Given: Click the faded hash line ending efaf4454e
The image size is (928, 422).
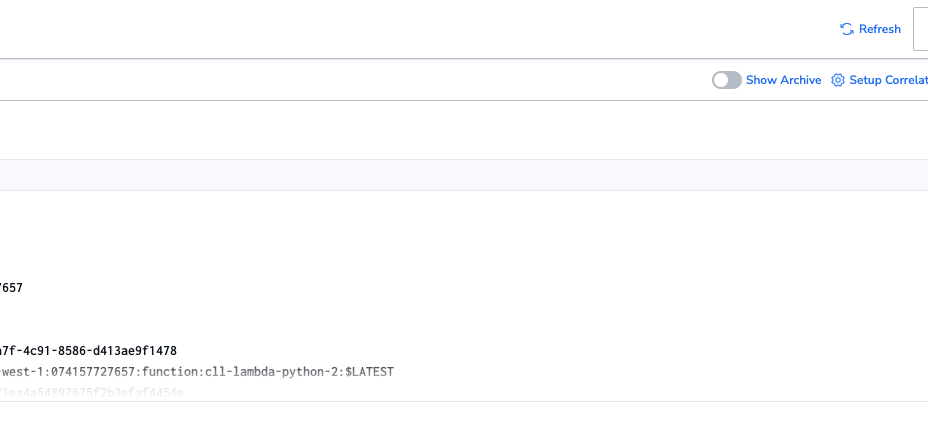Looking at the screenshot, I should [x=92, y=392].
